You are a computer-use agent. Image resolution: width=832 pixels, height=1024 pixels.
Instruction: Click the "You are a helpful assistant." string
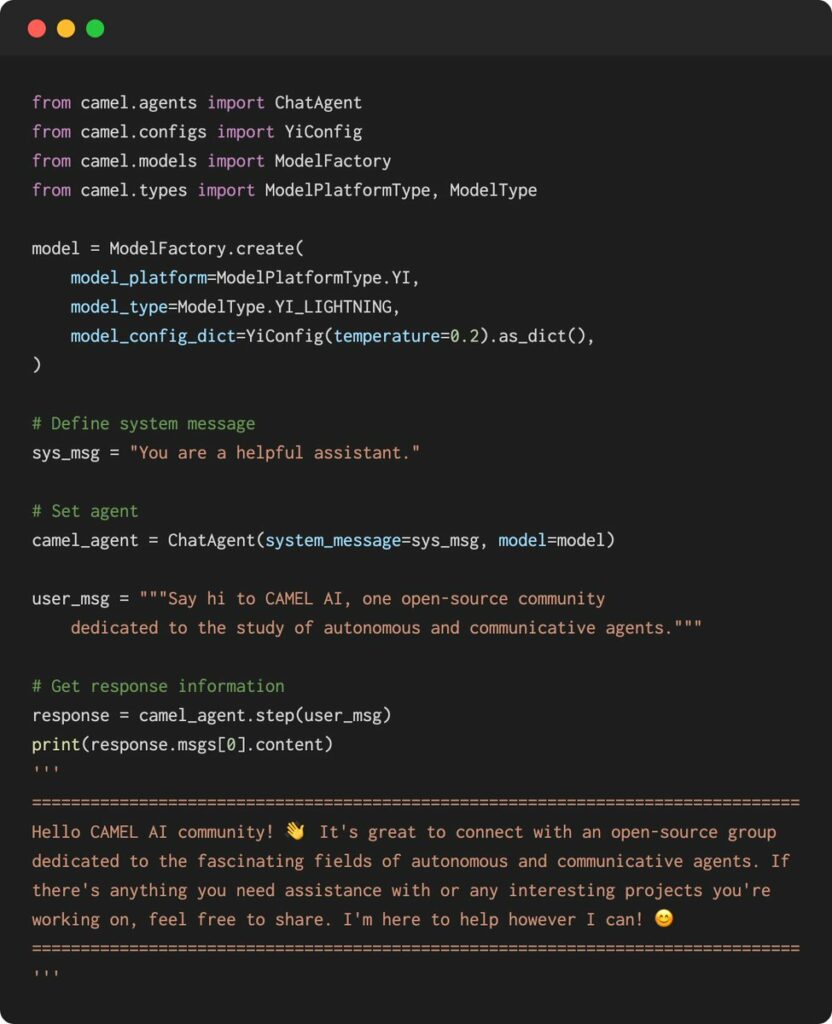(x=274, y=452)
